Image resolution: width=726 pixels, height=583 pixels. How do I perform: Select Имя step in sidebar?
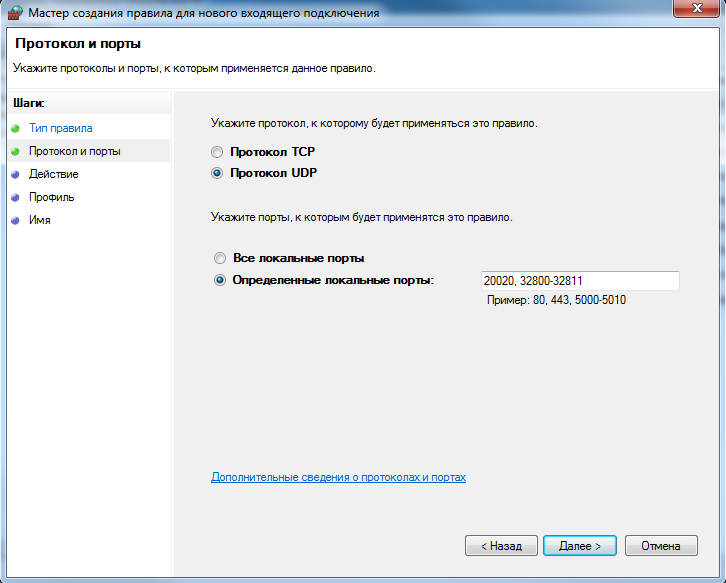click(x=40, y=220)
